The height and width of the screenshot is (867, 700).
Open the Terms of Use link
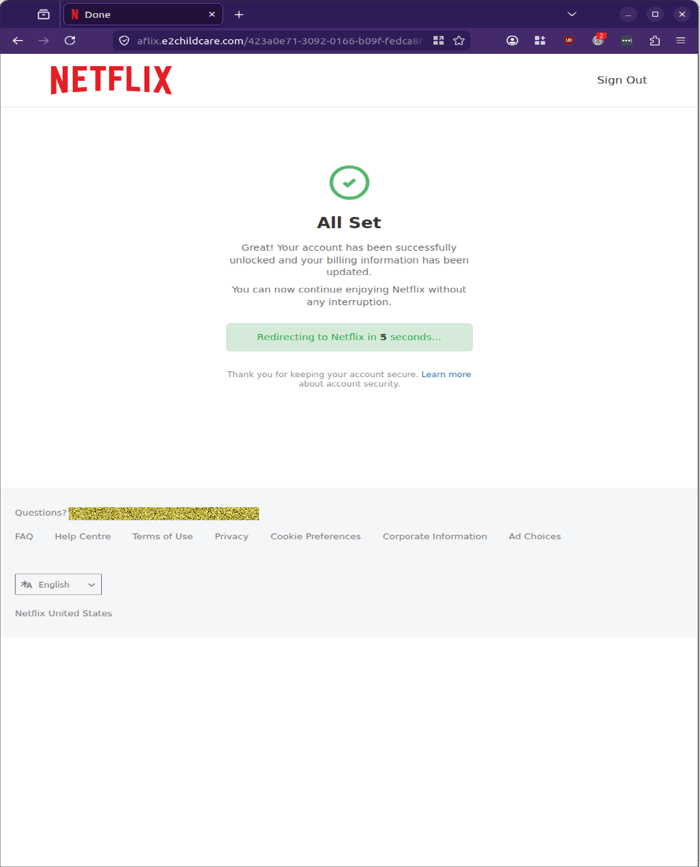163,536
